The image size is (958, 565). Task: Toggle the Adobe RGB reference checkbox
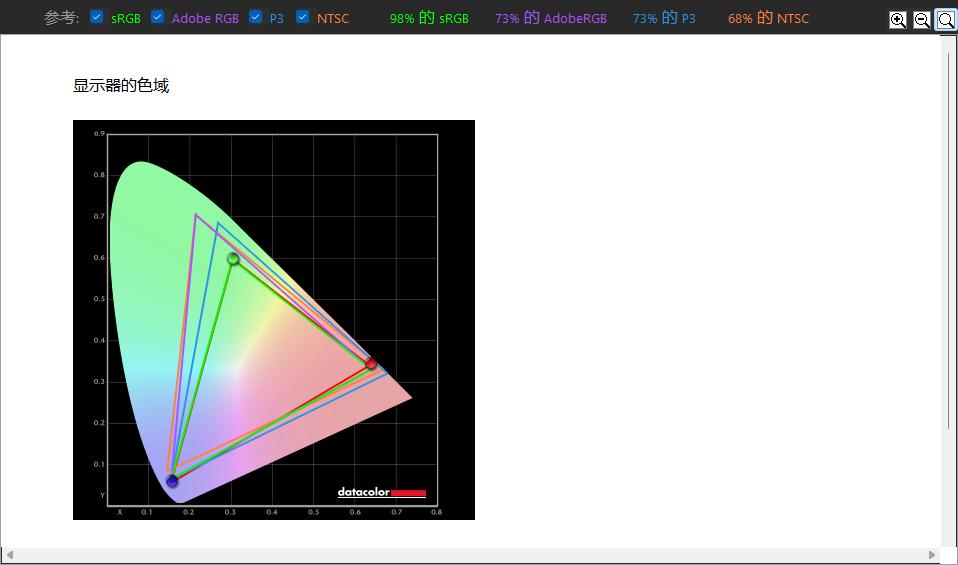pos(157,17)
